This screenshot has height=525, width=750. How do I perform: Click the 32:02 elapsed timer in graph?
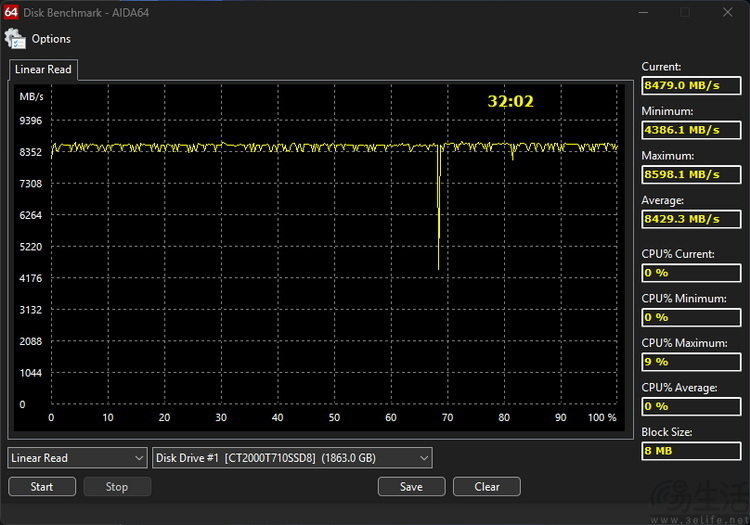[x=510, y=101]
